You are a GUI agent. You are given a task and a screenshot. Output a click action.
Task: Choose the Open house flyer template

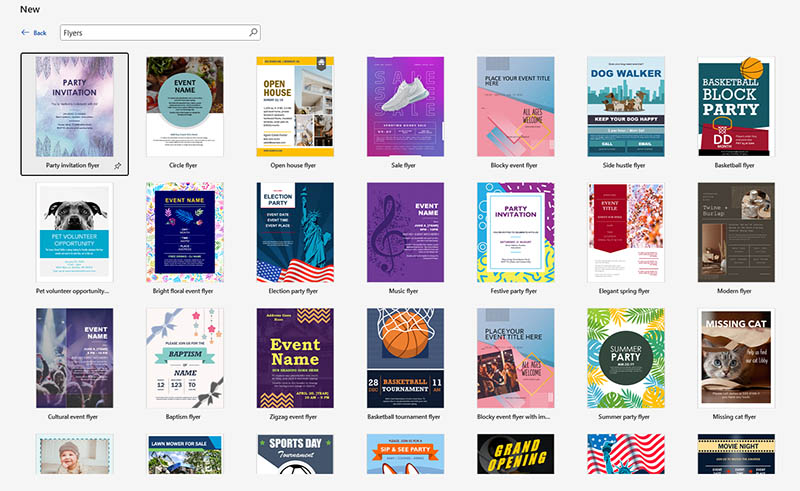pyautogui.click(x=294, y=105)
